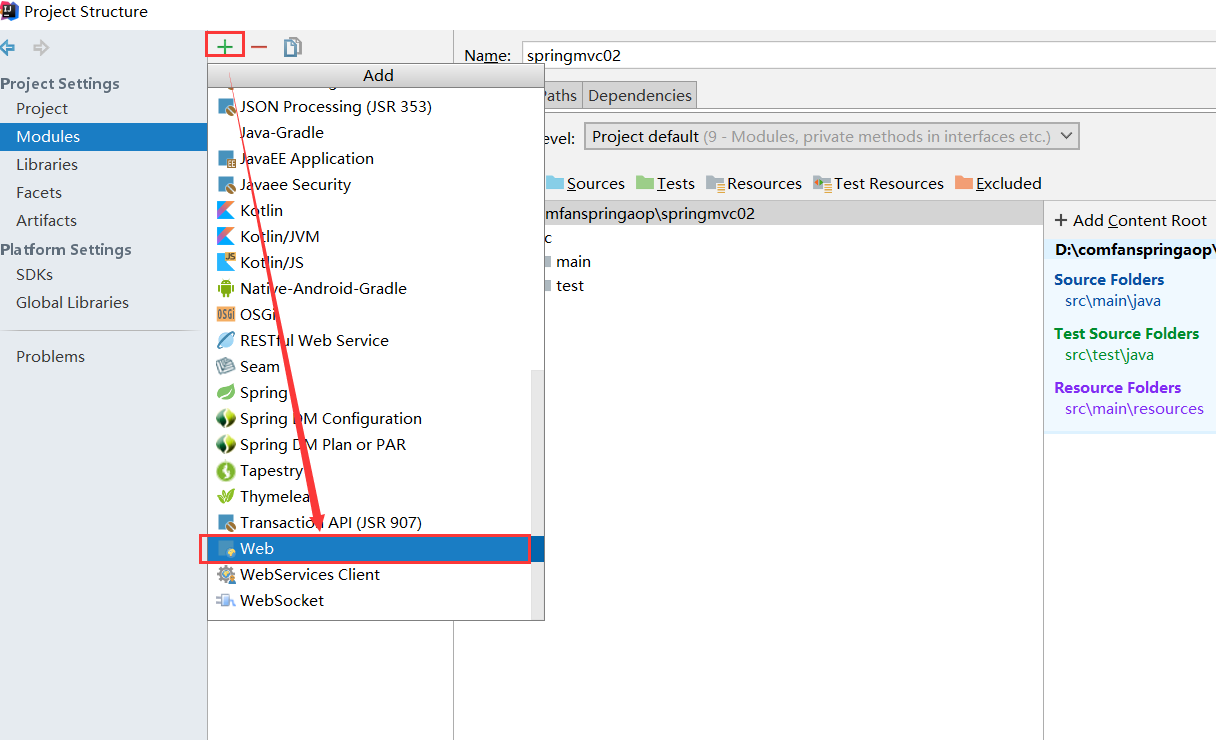1216x740 pixels.
Task: Mark as Resources folder
Action: [x=754, y=183]
